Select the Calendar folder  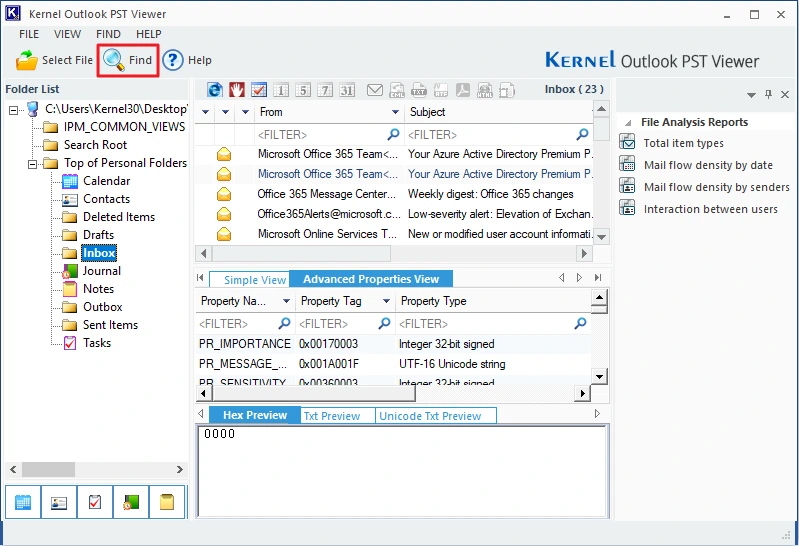106,181
